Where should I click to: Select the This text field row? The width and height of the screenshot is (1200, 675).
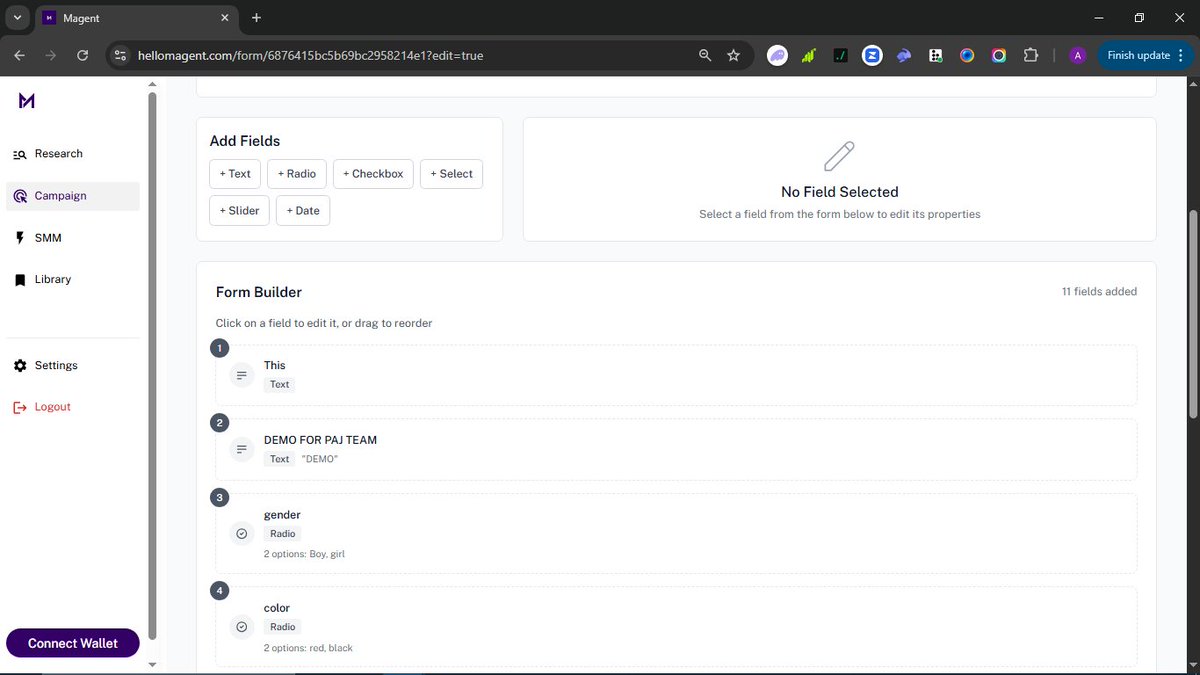676,375
